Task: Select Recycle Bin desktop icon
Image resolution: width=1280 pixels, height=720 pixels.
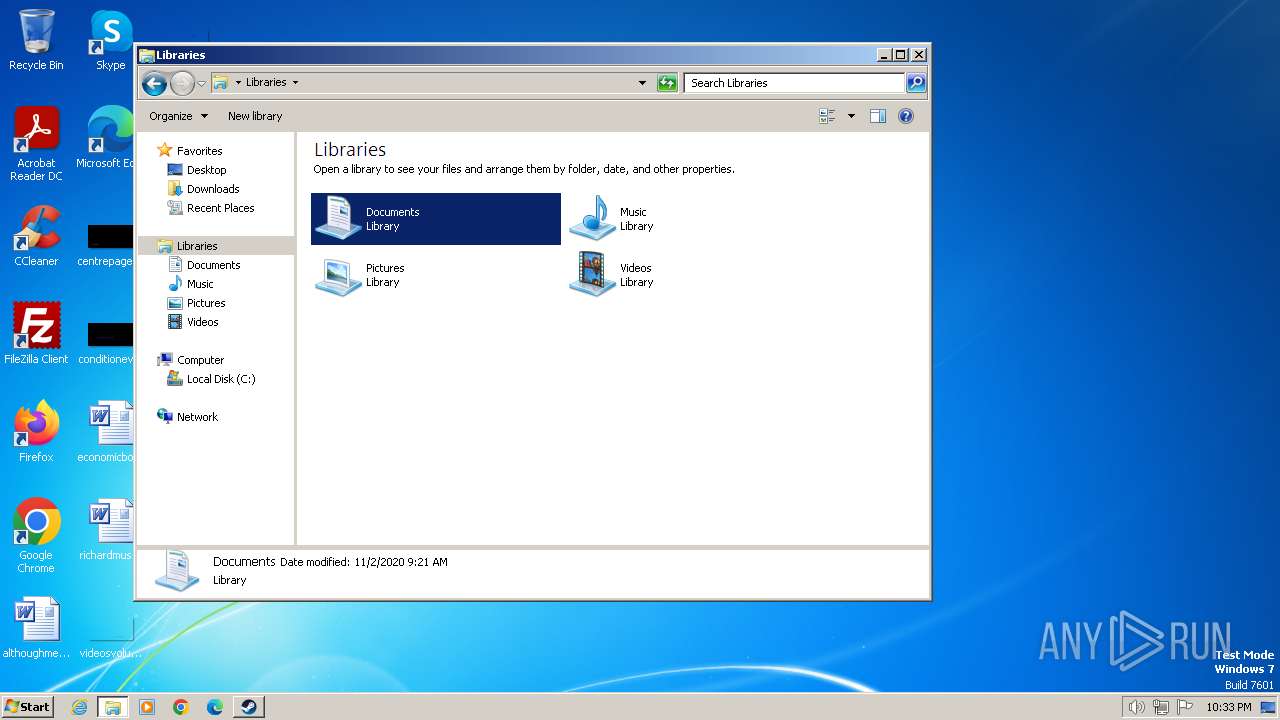Action: pos(36,40)
